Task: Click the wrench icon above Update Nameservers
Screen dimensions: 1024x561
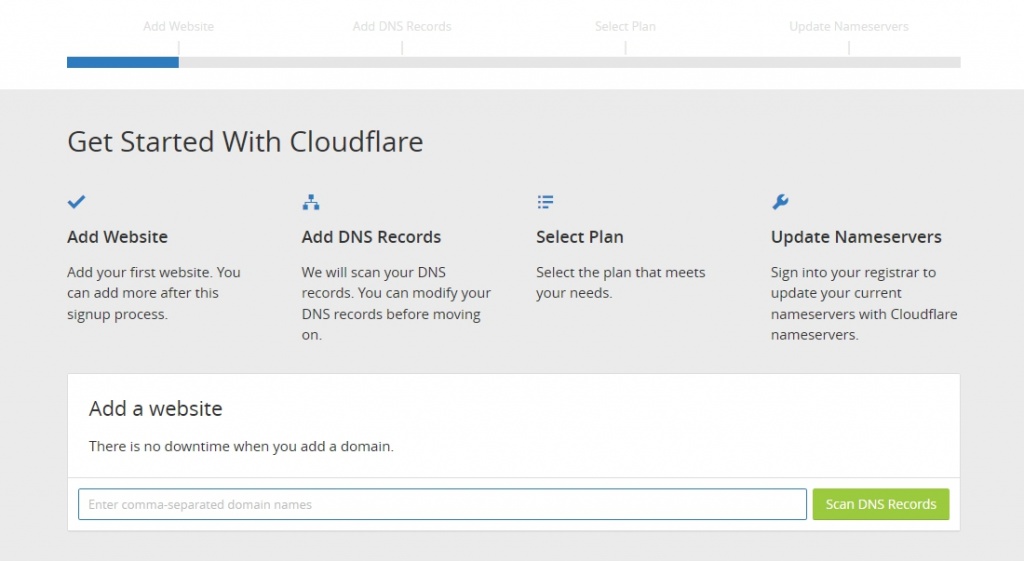Action: [780, 202]
